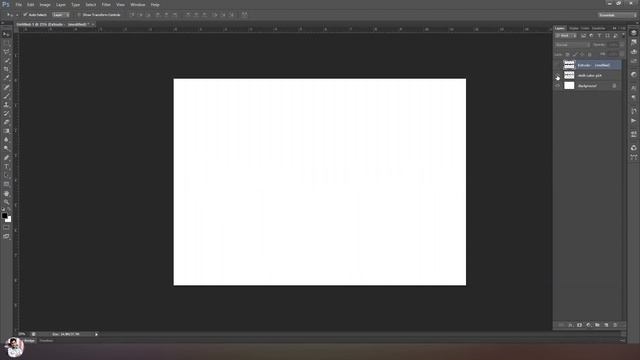Open the Timeline tab at bottom
The image size is (640, 360).
click(x=47, y=341)
